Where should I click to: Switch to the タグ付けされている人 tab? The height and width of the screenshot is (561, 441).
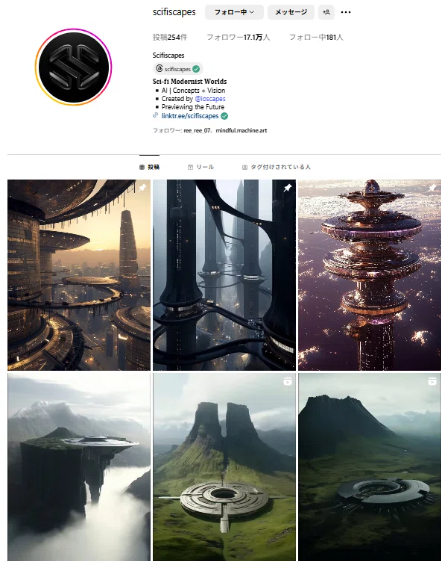[x=276, y=167]
